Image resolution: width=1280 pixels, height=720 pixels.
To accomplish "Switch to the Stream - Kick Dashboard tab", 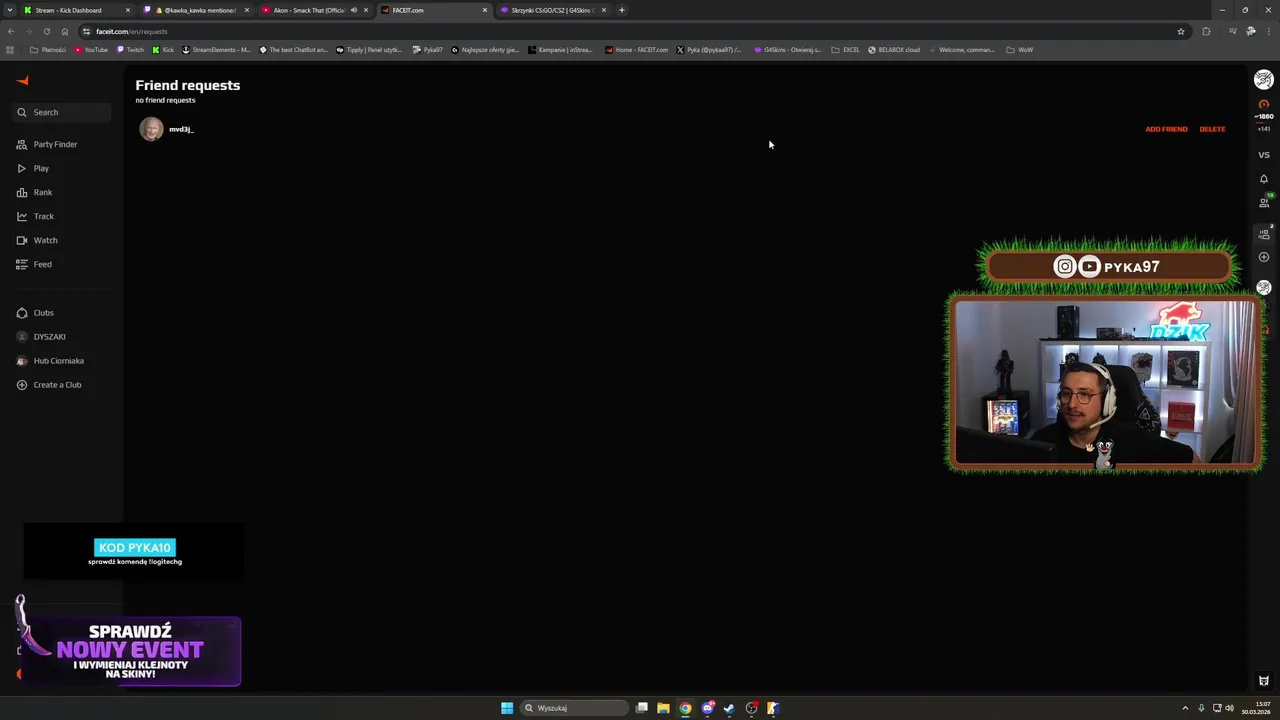I will coord(76,10).
